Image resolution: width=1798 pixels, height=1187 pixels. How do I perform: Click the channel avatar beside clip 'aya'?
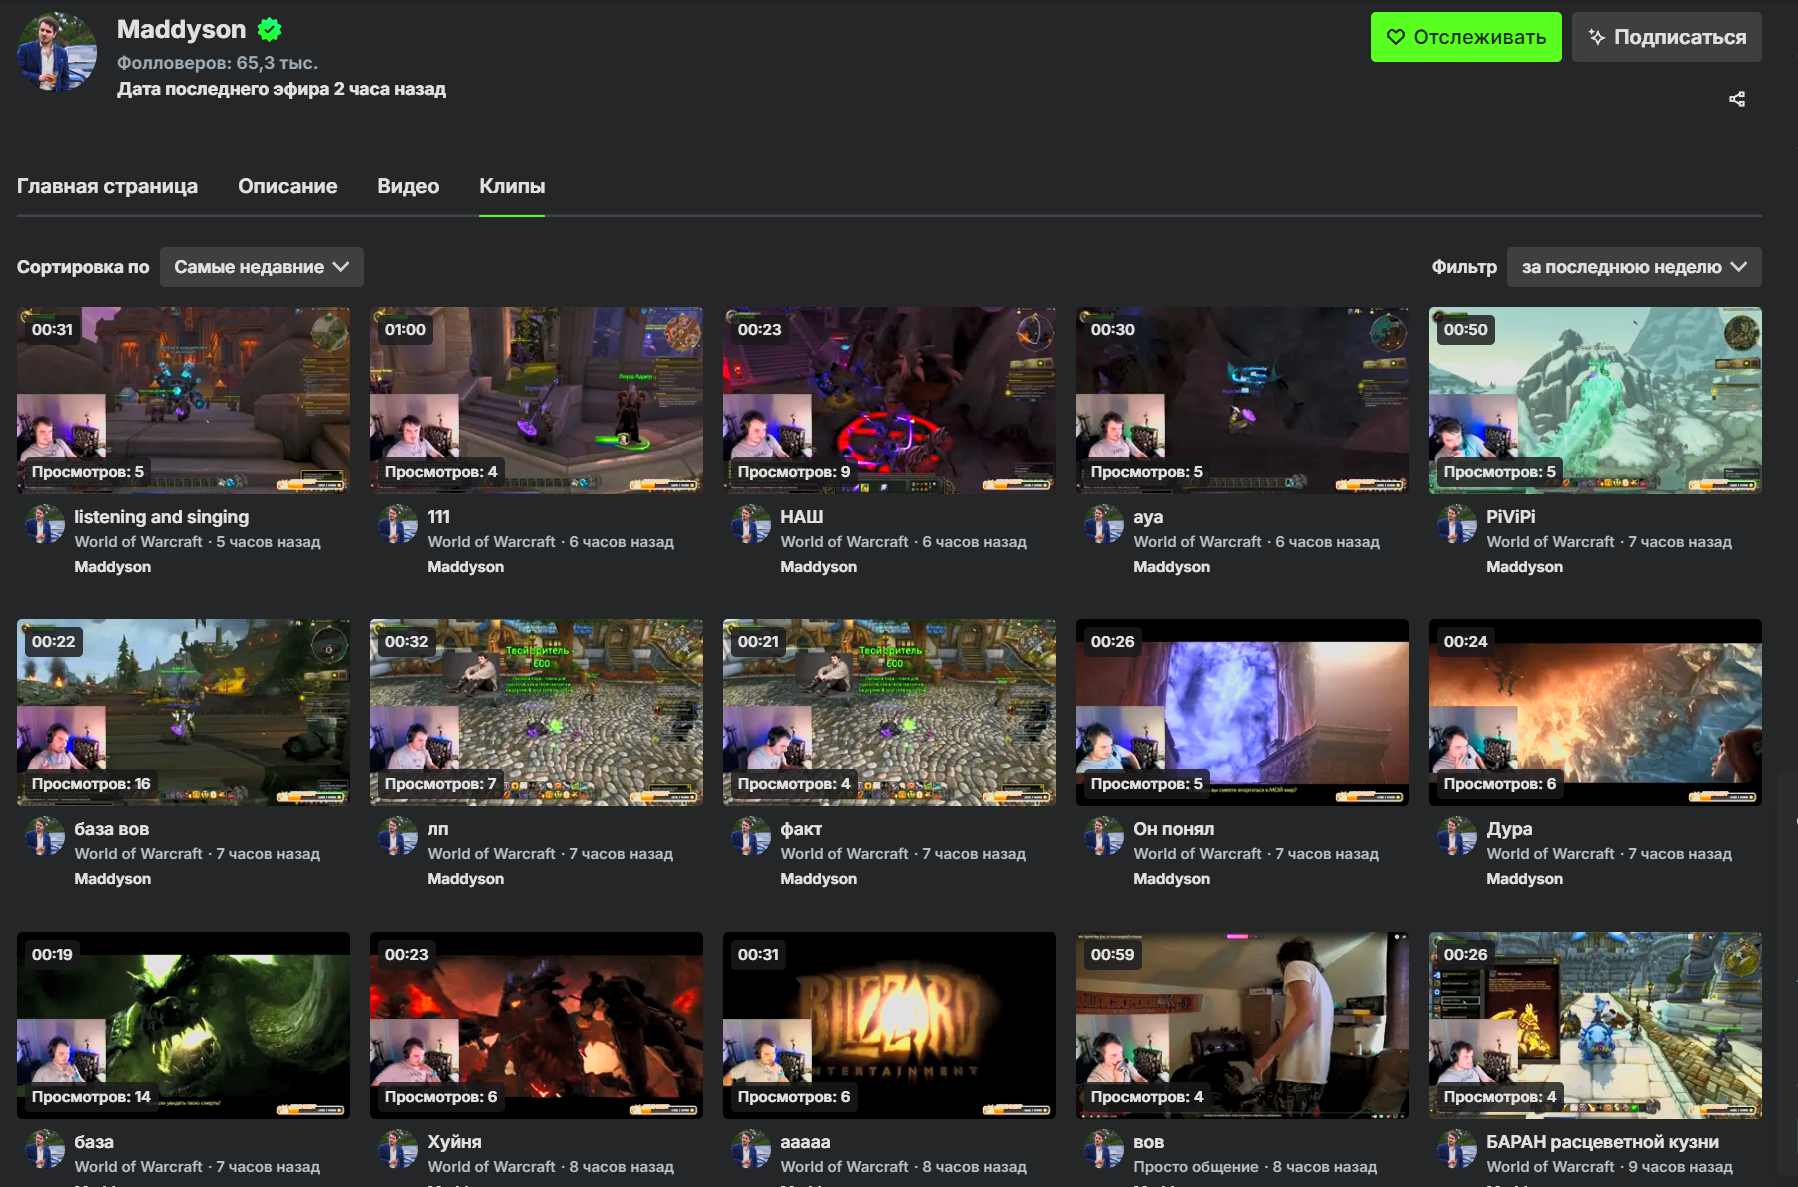pyautogui.click(x=1103, y=524)
